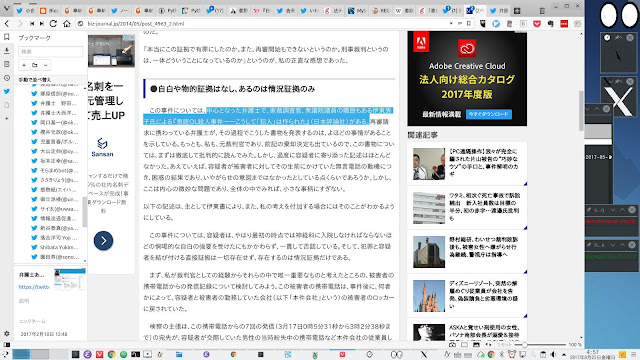This screenshot has height=360, width=640.
Task: Open the bookmark sort order dropdown
Action: pos(50,80)
